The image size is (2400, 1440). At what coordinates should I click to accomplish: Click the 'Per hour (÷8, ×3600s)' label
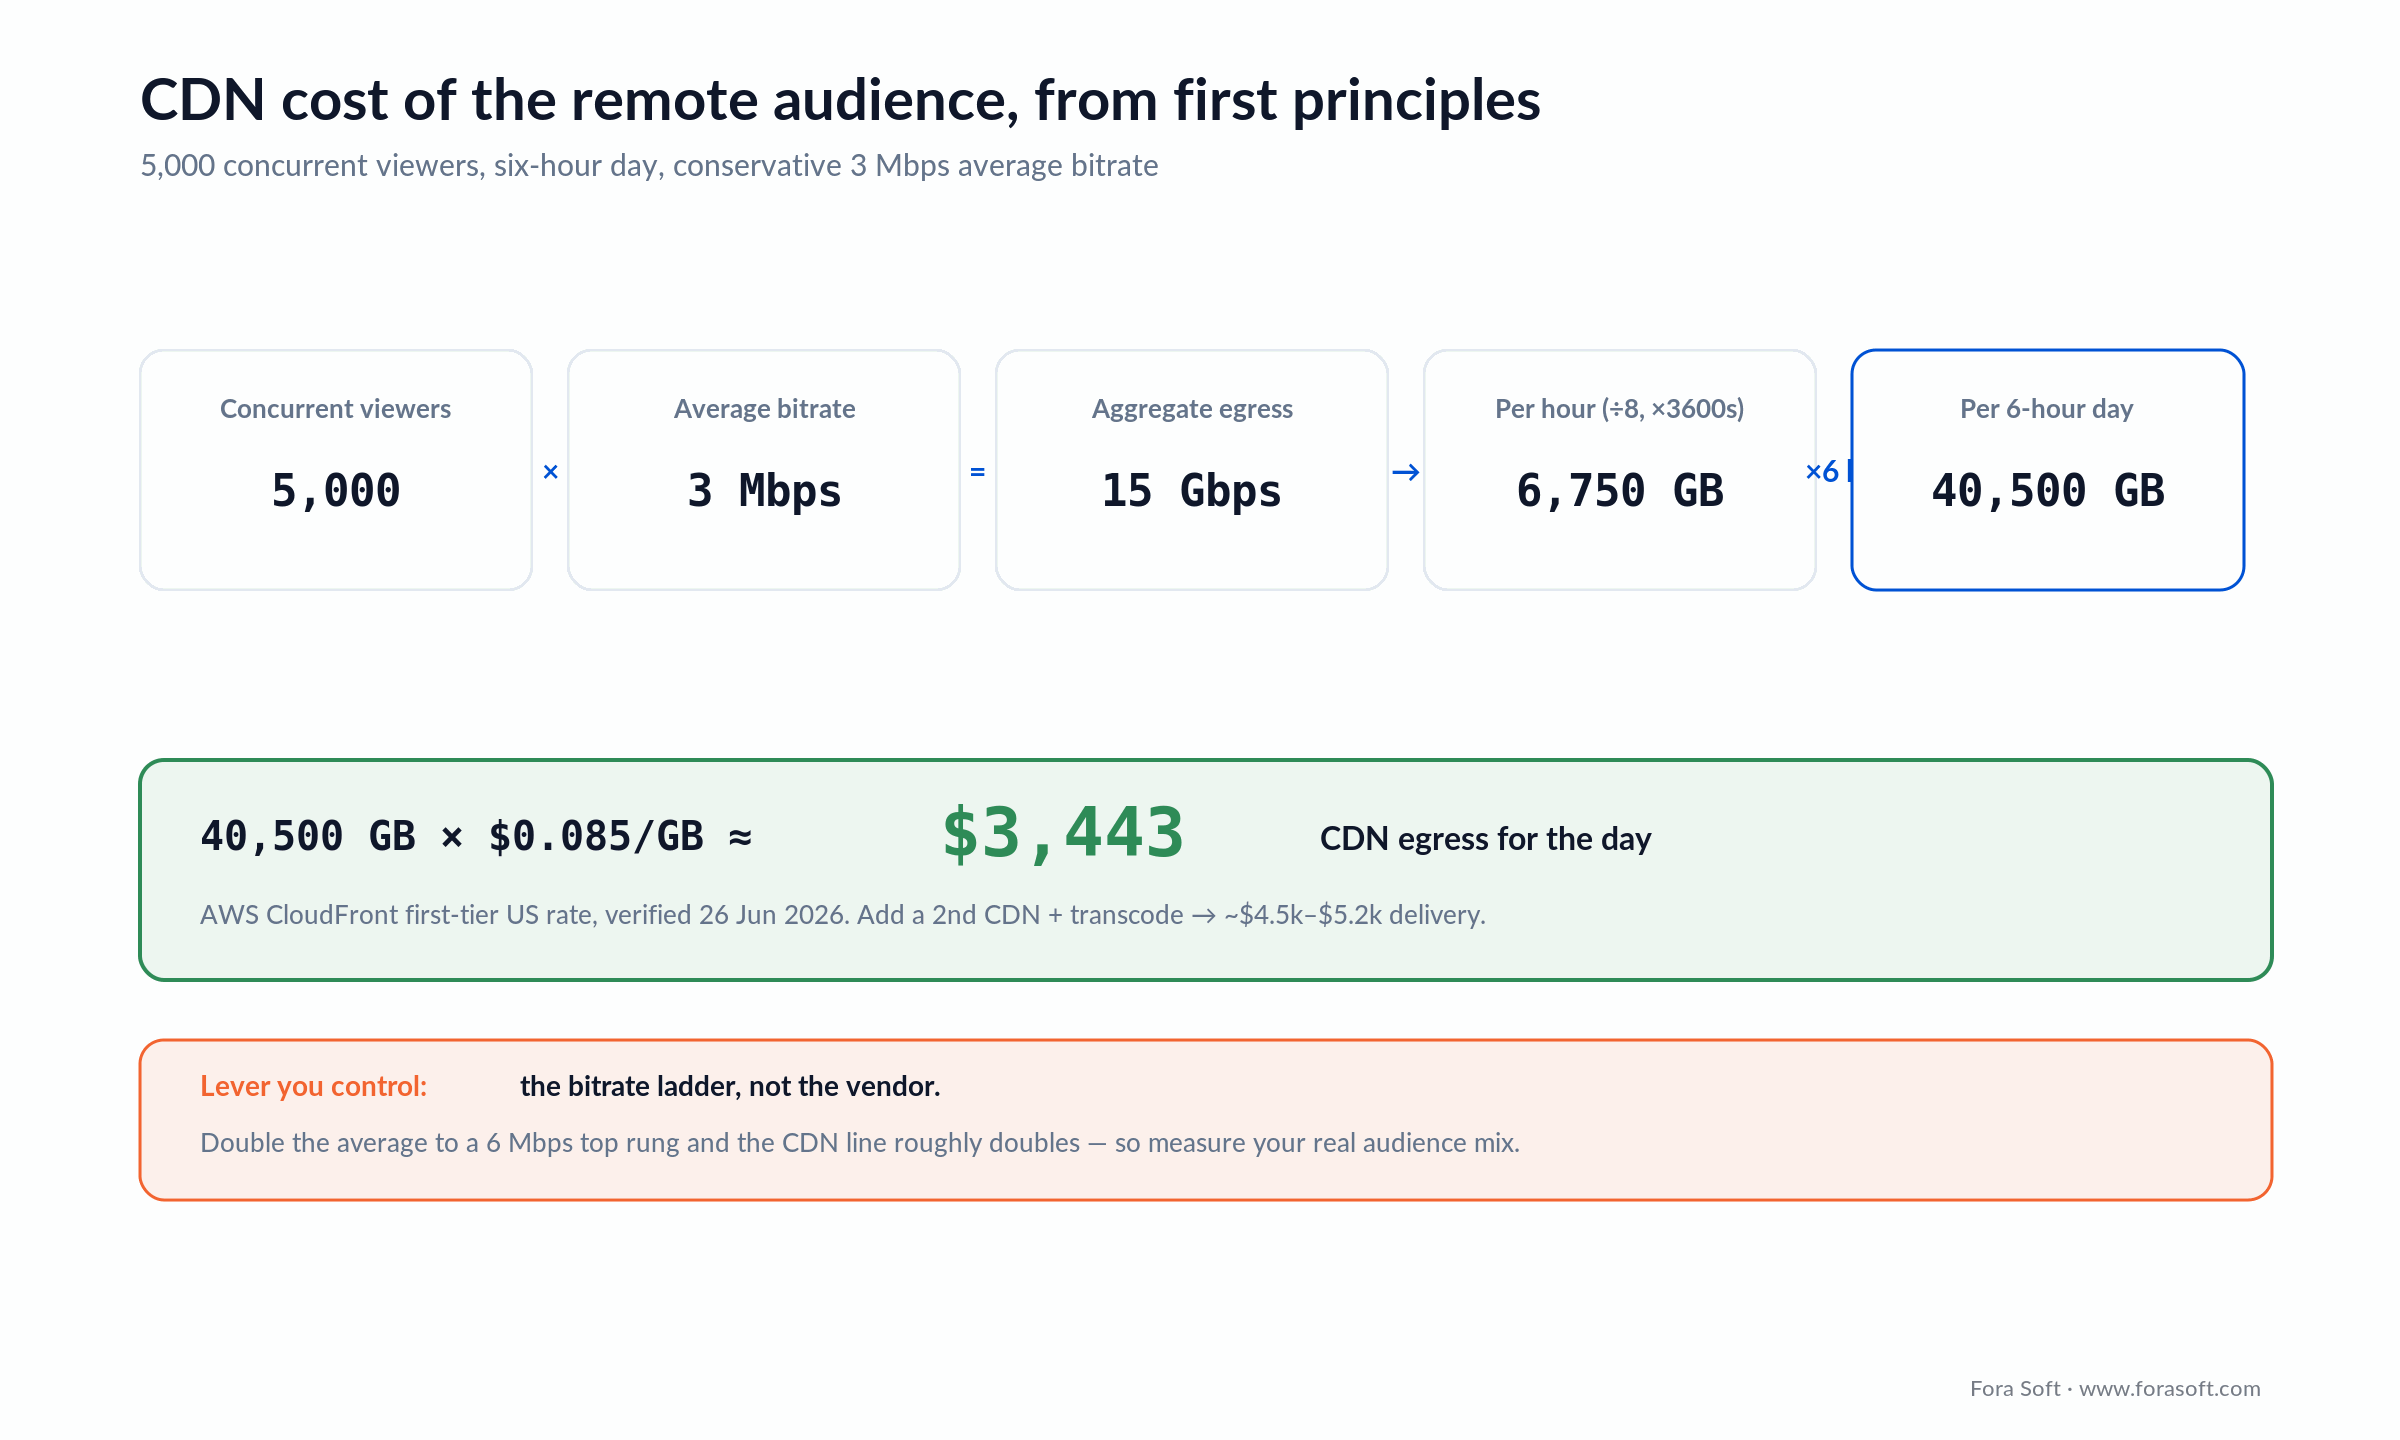tap(1620, 409)
